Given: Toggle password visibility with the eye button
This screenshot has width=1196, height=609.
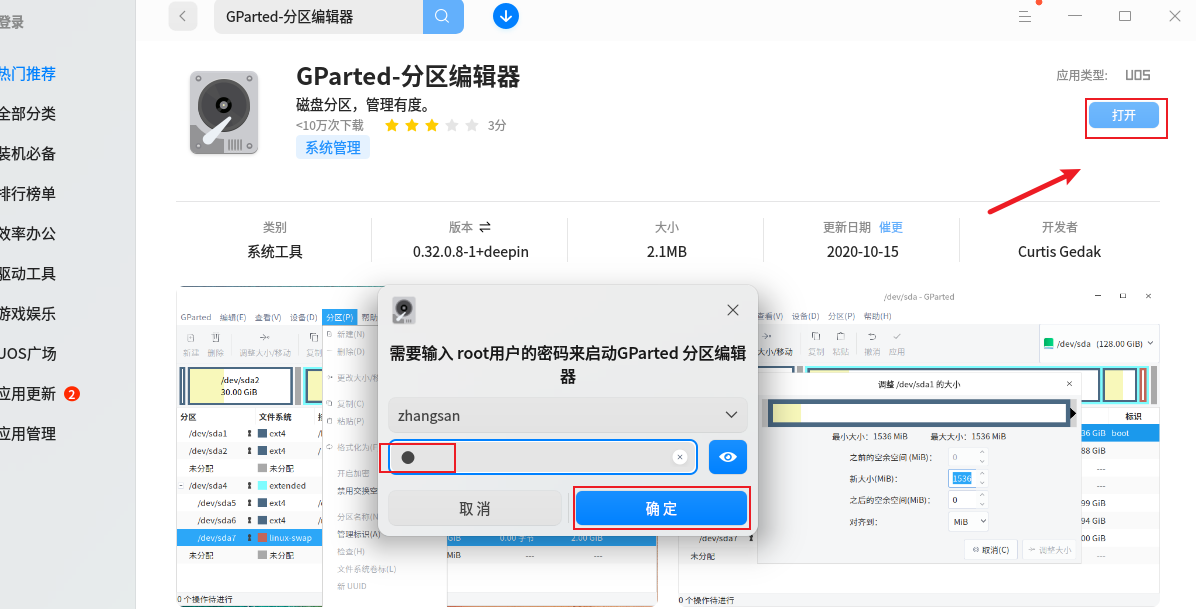Looking at the screenshot, I should coord(728,457).
